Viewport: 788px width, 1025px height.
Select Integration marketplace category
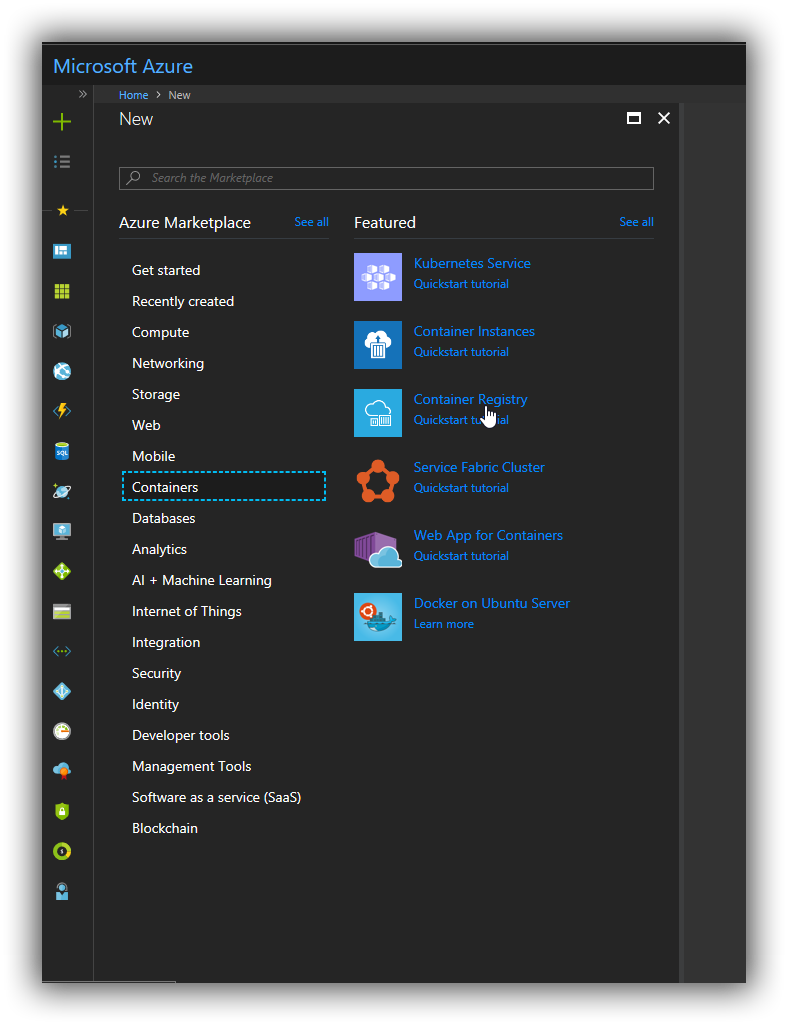click(166, 643)
